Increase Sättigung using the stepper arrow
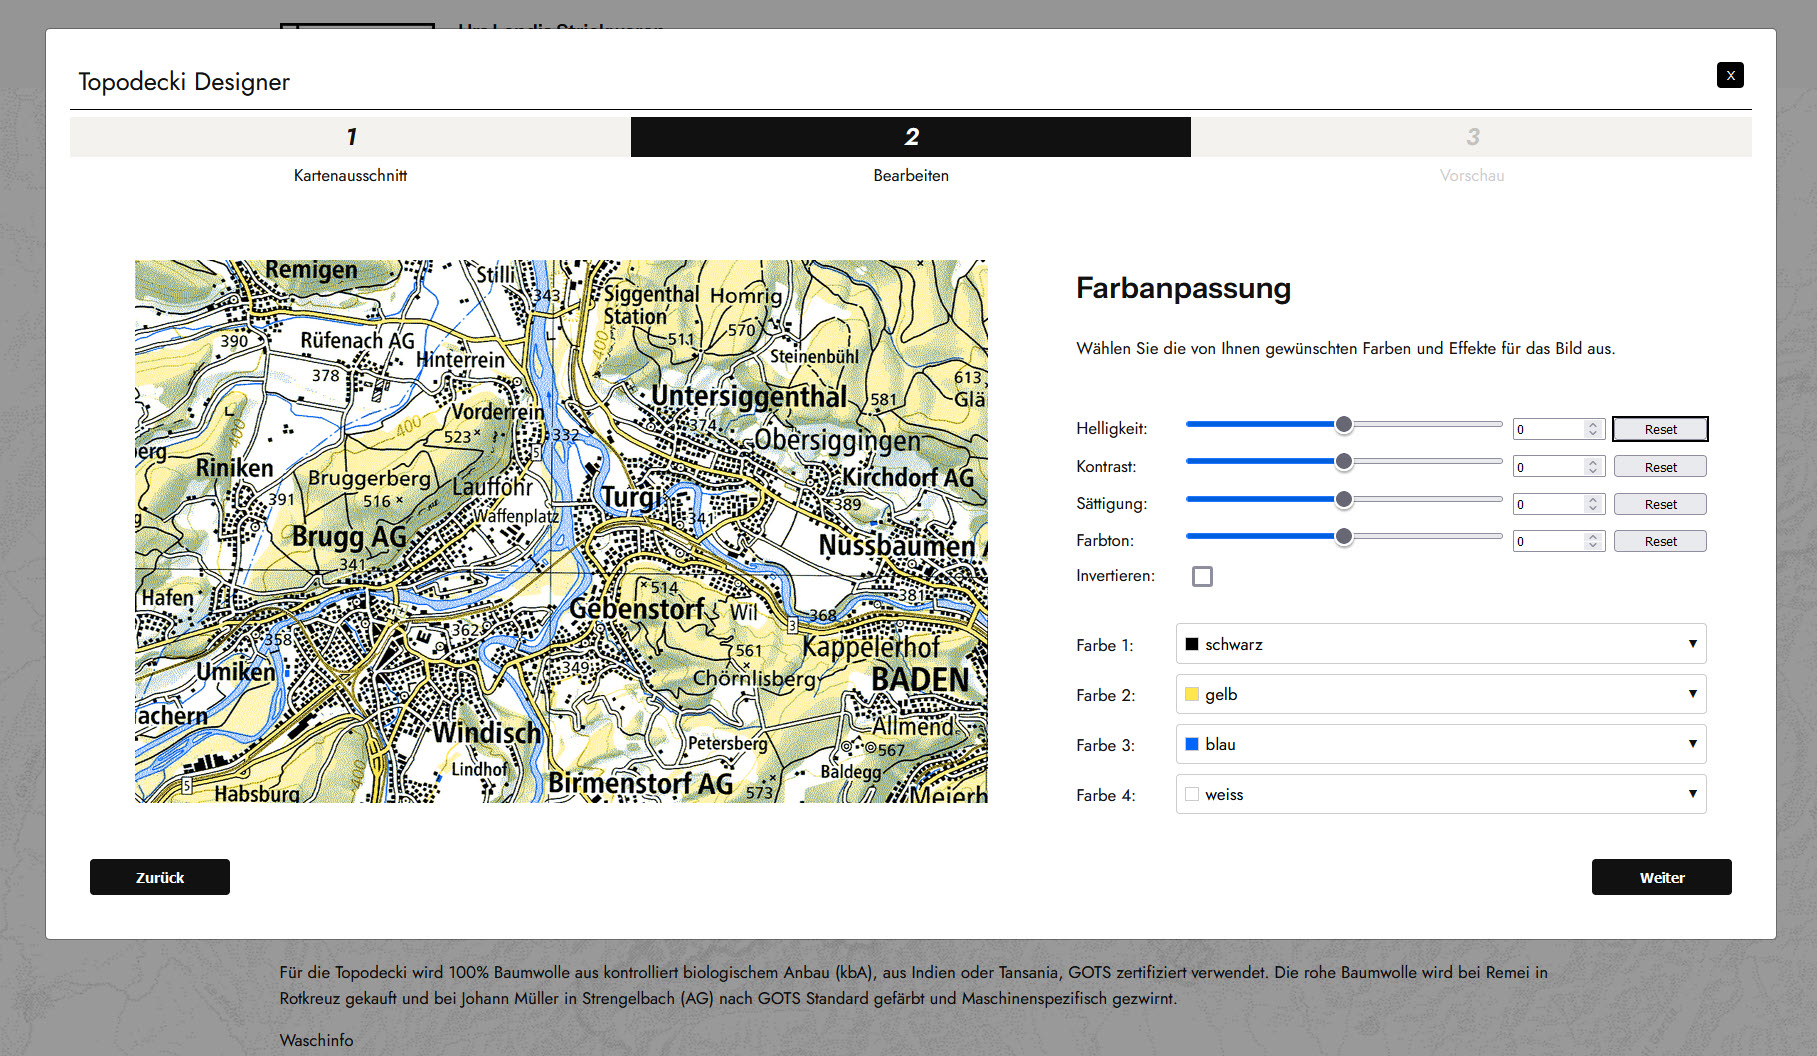Image resolution: width=1817 pixels, height=1056 pixels. [x=1593, y=499]
